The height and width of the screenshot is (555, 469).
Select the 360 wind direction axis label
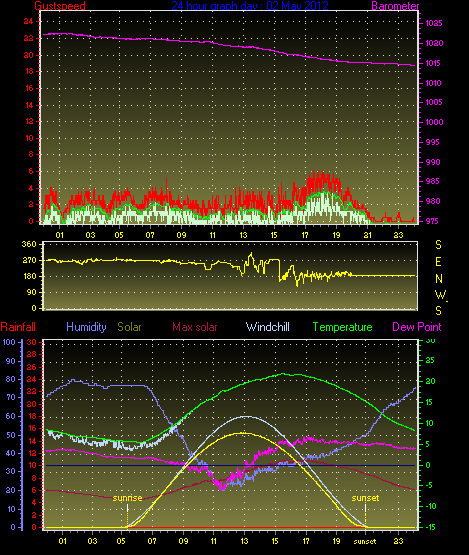[x=29, y=244]
